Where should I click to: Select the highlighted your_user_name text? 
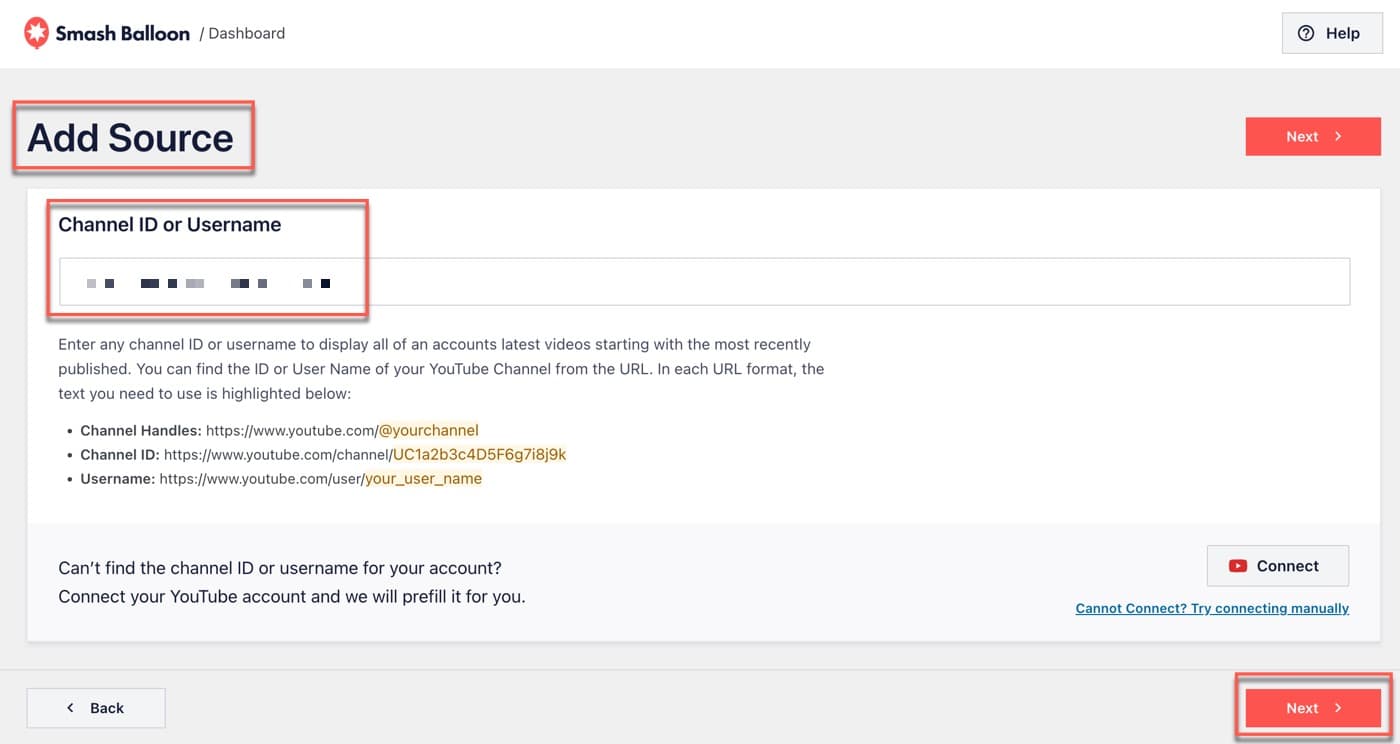tap(423, 479)
